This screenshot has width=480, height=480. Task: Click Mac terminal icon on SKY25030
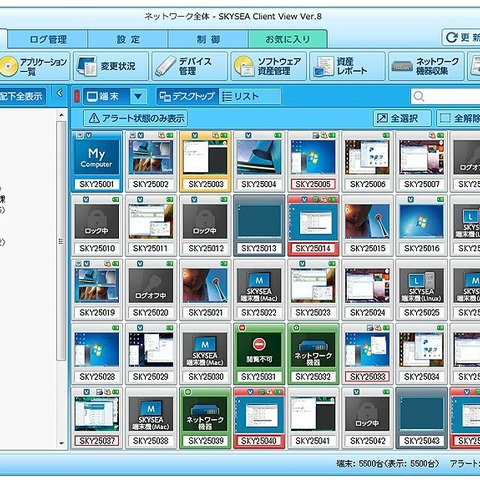[205, 345]
